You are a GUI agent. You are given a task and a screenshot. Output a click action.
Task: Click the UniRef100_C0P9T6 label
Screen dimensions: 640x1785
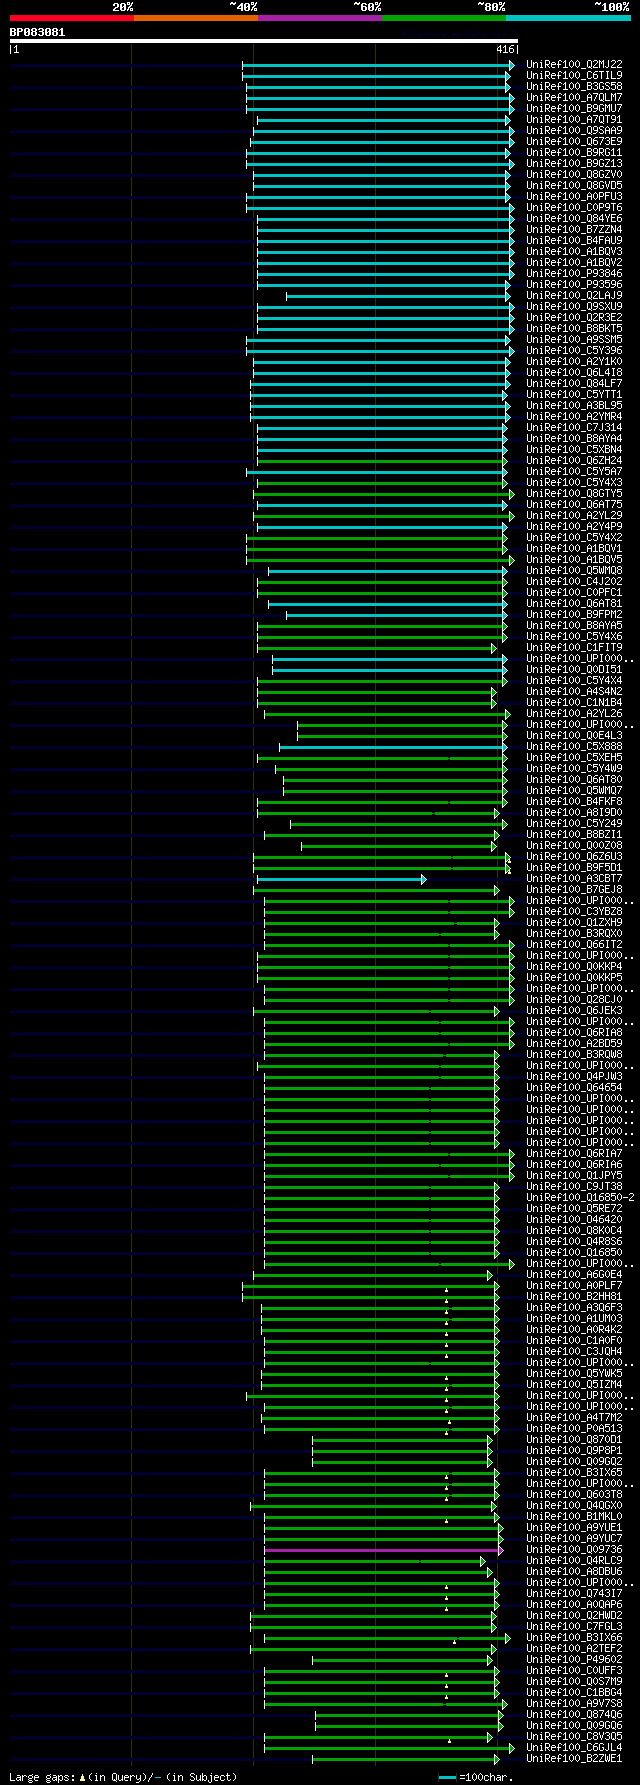pyautogui.click(x=574, y=207)
